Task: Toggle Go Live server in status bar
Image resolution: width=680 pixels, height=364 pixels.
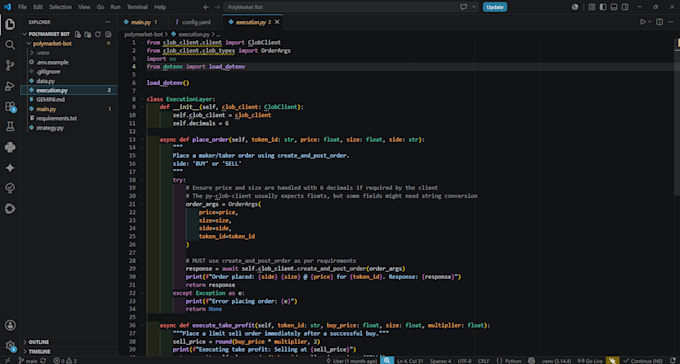Action: pyautogui.click(x=590, y=361)
